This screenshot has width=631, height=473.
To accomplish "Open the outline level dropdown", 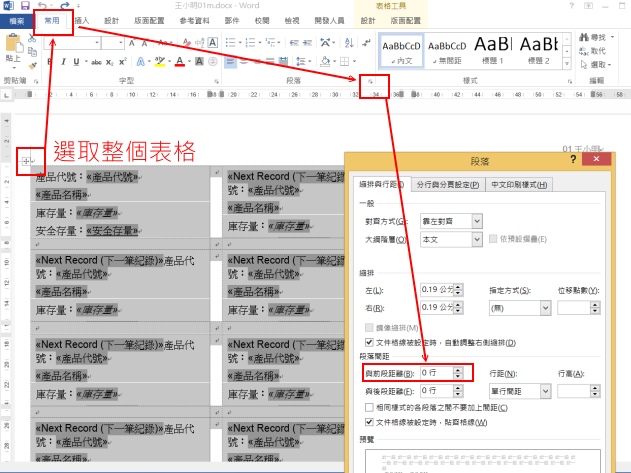I will point(477,240).
